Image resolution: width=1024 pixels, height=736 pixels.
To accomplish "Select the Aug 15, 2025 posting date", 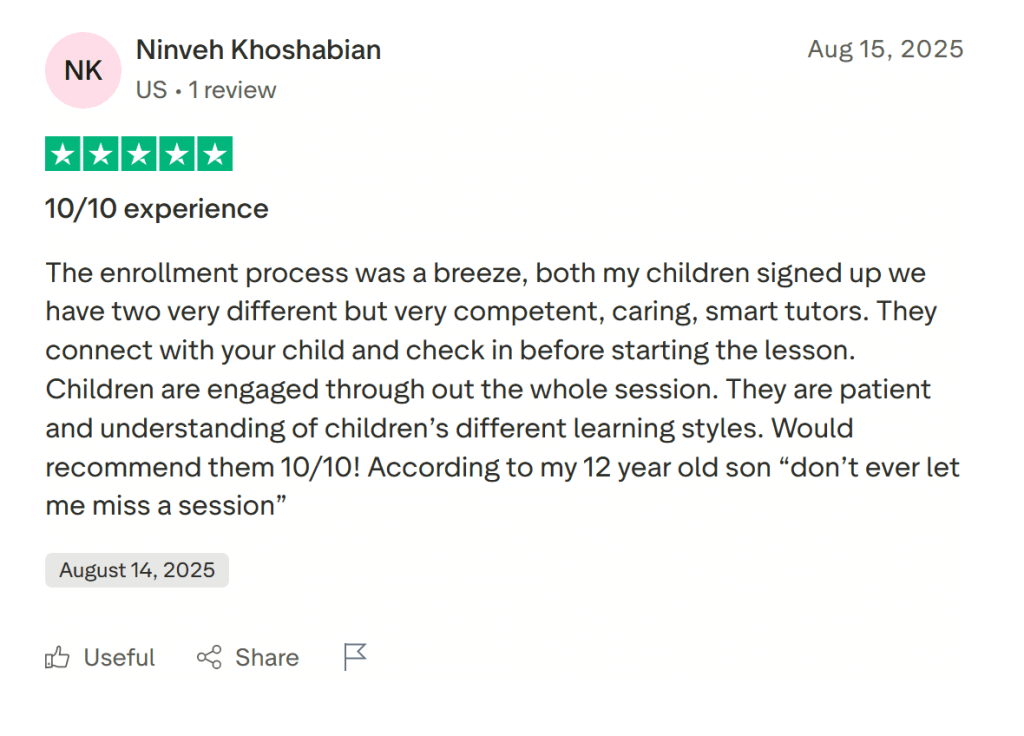I will pos(886,49).
